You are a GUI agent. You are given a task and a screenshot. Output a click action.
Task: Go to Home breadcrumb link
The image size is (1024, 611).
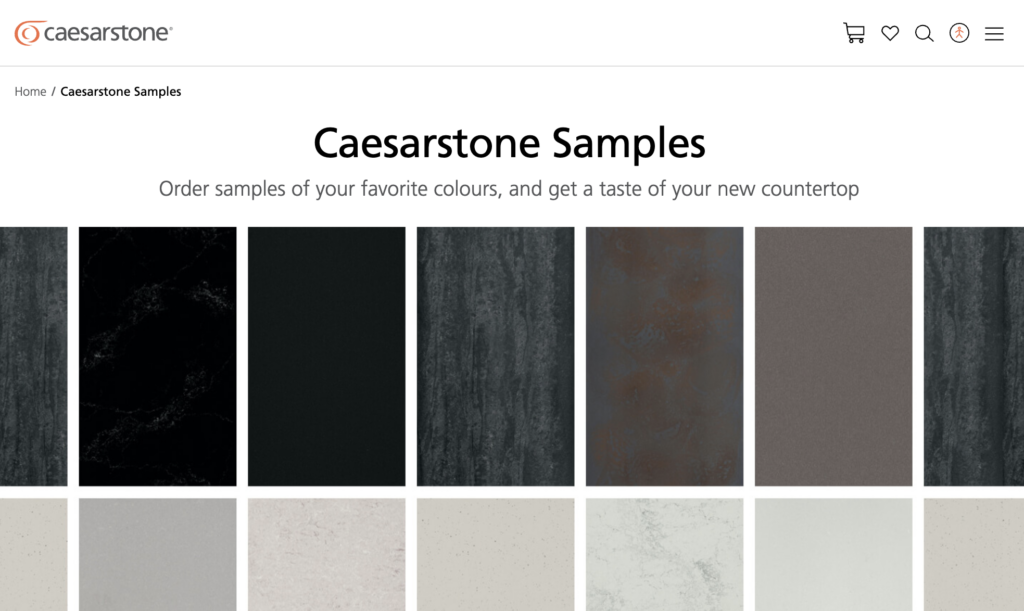tap(30, 91)
